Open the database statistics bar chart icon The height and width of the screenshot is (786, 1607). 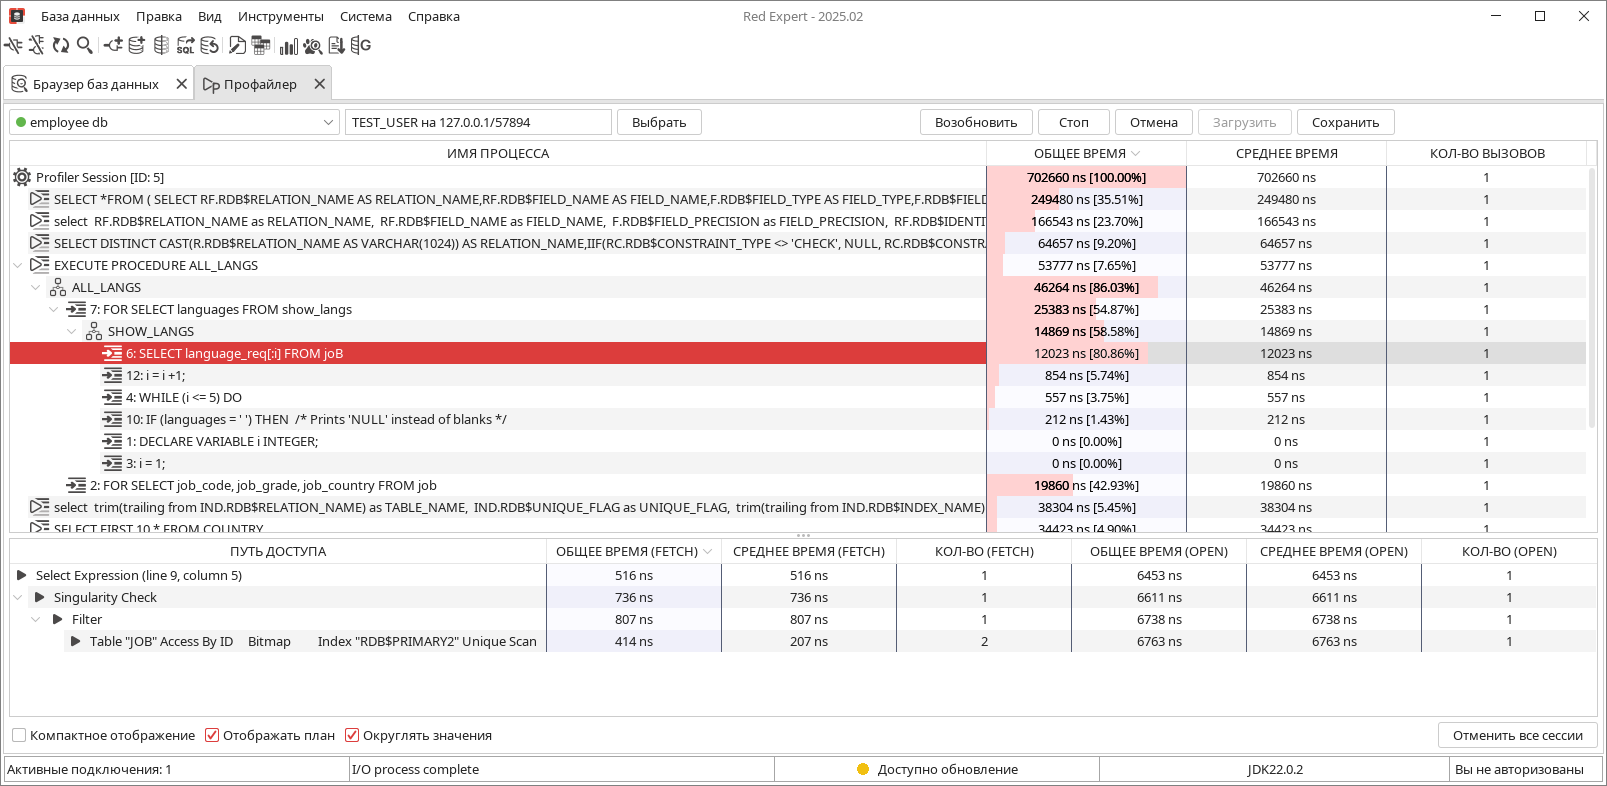[x=289, y=45]
